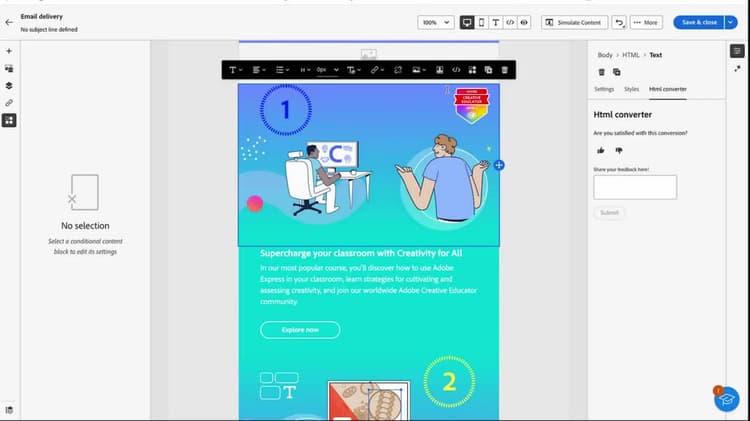
Task: Click the bottom-left sidebar icon
Action: click(x=9, y=410)
